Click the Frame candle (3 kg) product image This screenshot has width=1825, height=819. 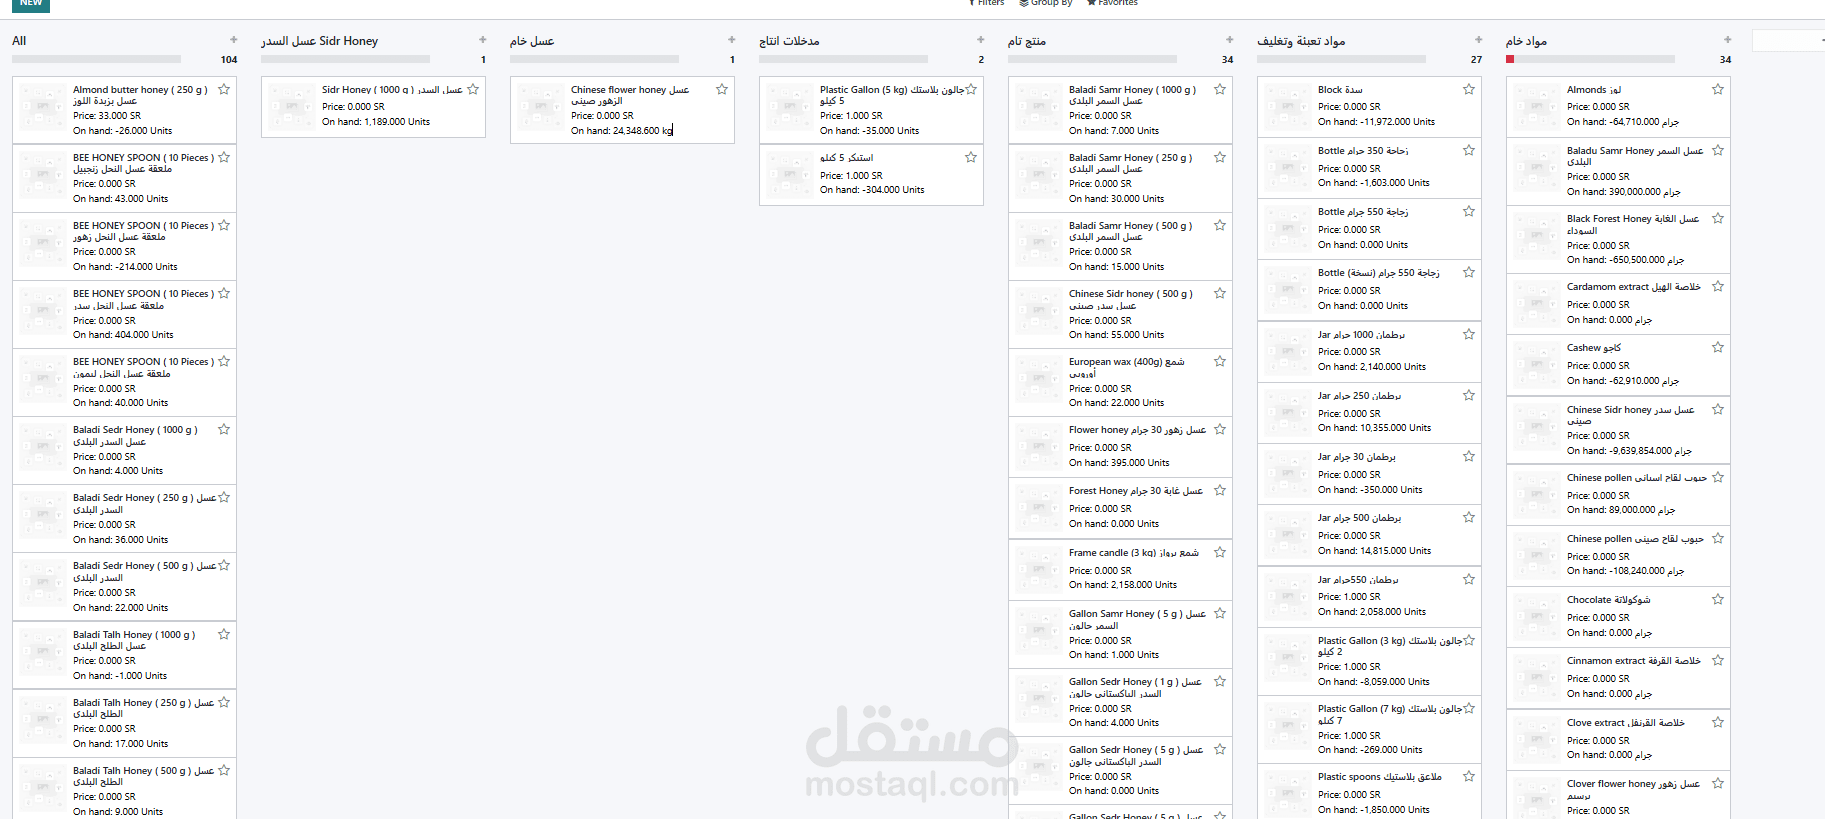[1039, 569]
